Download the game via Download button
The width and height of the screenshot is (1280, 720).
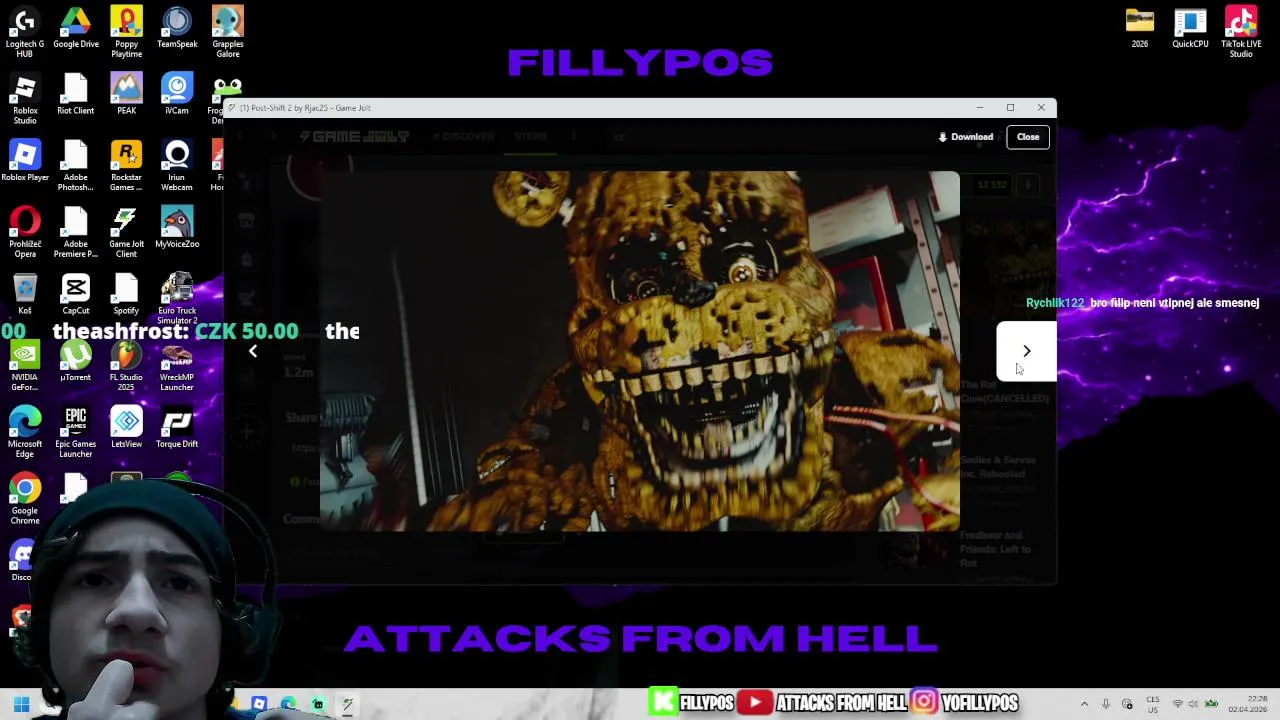965,137
